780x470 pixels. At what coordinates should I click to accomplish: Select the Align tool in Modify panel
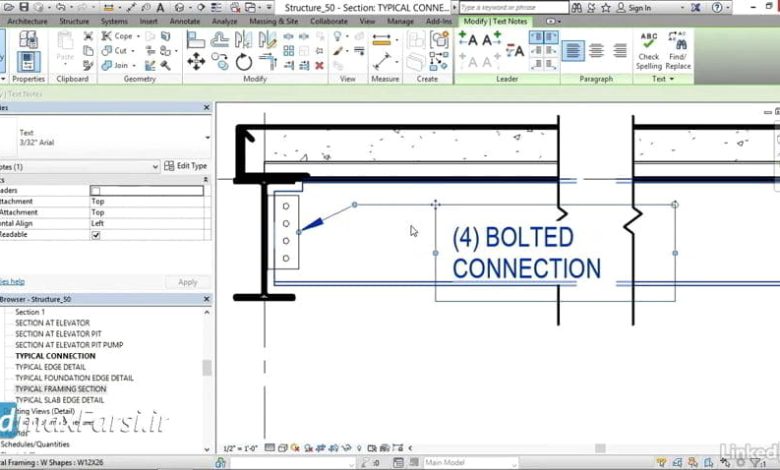pos(195,39)
